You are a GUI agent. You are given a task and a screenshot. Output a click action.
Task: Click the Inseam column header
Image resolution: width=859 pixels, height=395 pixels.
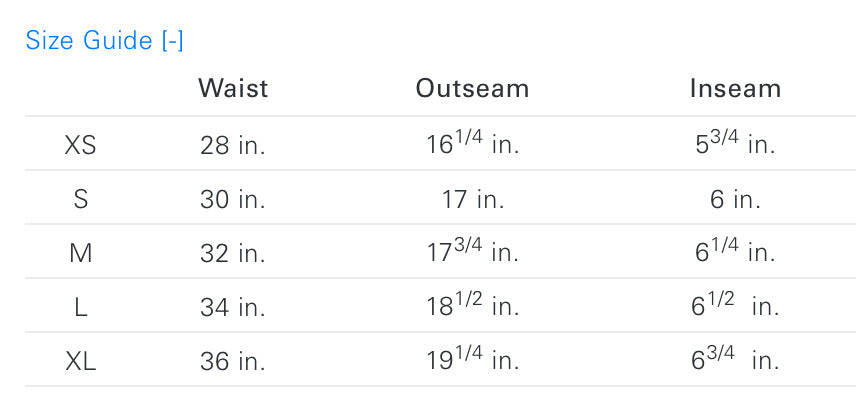[735, 88]
